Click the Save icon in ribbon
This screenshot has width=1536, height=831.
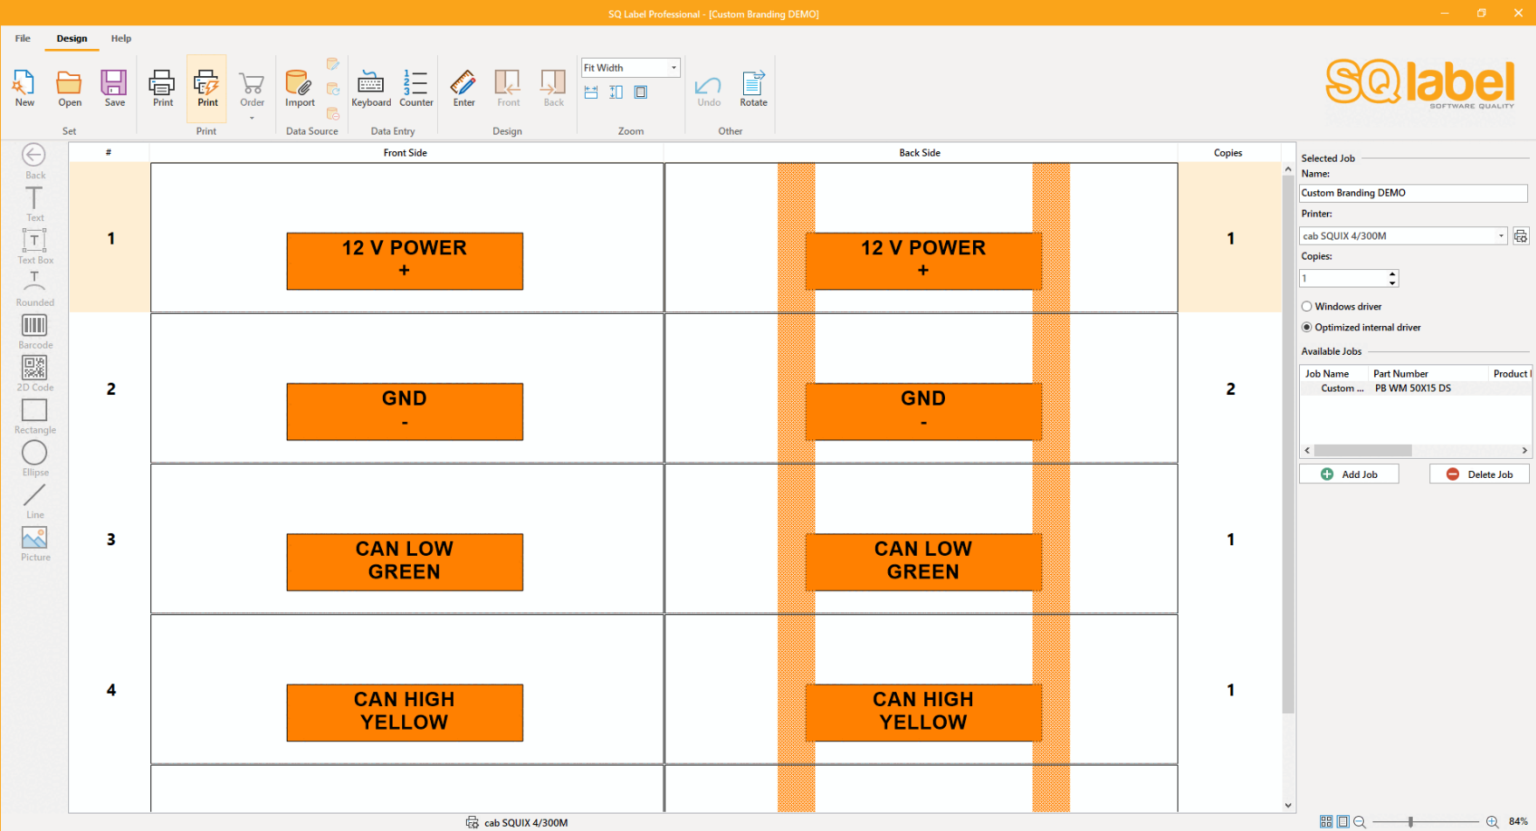pyautogui.click(x=115, y=88)
